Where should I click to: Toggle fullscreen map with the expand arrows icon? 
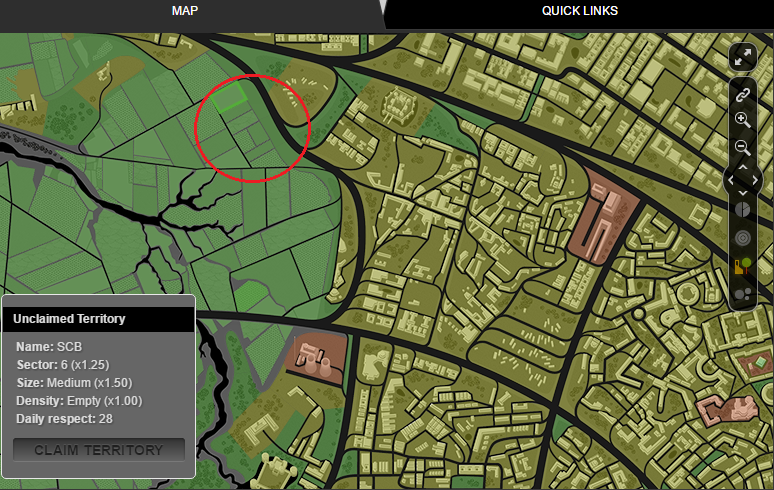[743, 57]
